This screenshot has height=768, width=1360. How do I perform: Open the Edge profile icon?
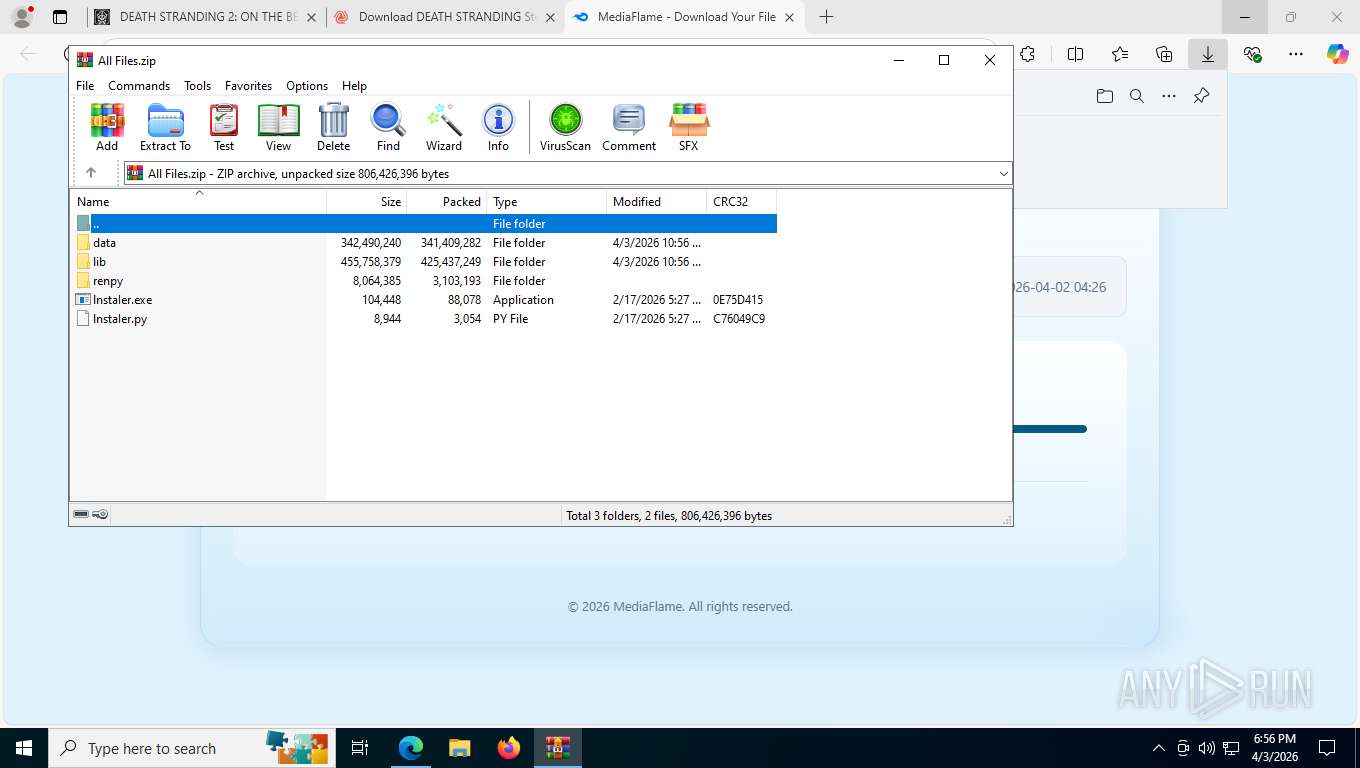point(22,17)
